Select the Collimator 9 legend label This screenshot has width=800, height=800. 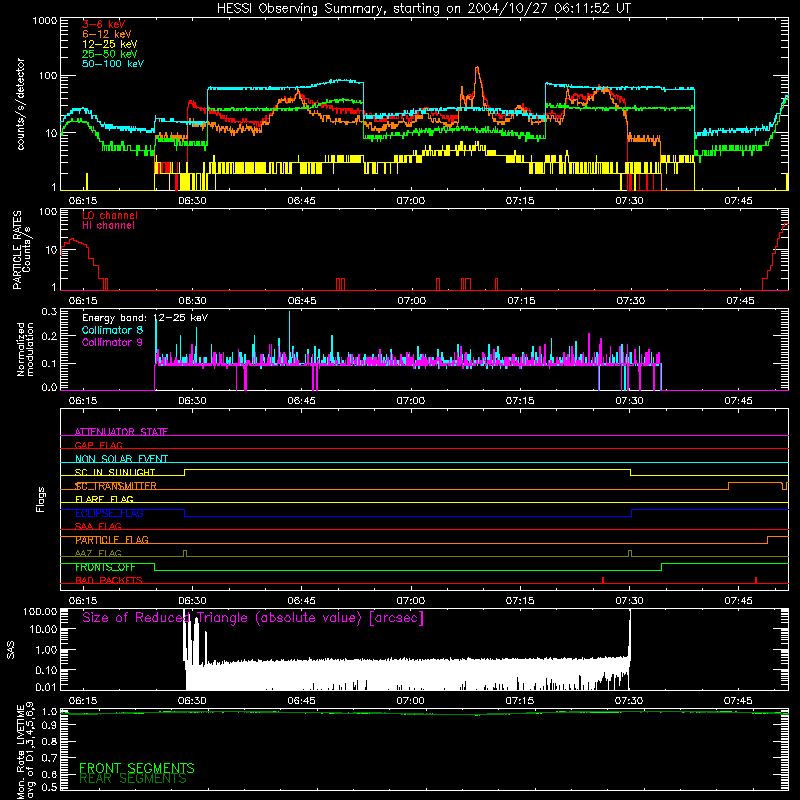(112, 342)
